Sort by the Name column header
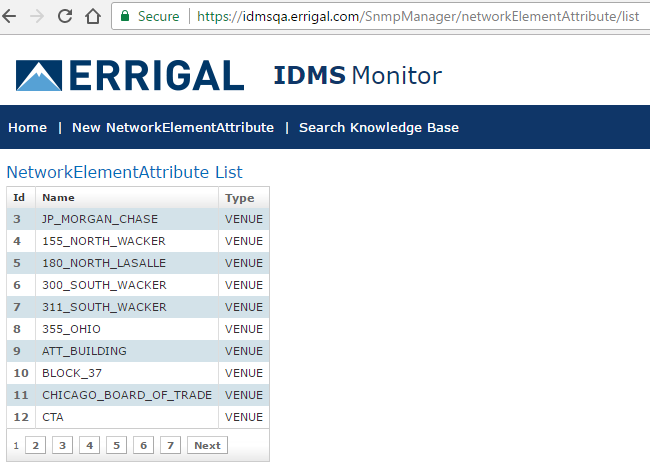The height and width of the screenshot is (464, 650). pos(58,198)
